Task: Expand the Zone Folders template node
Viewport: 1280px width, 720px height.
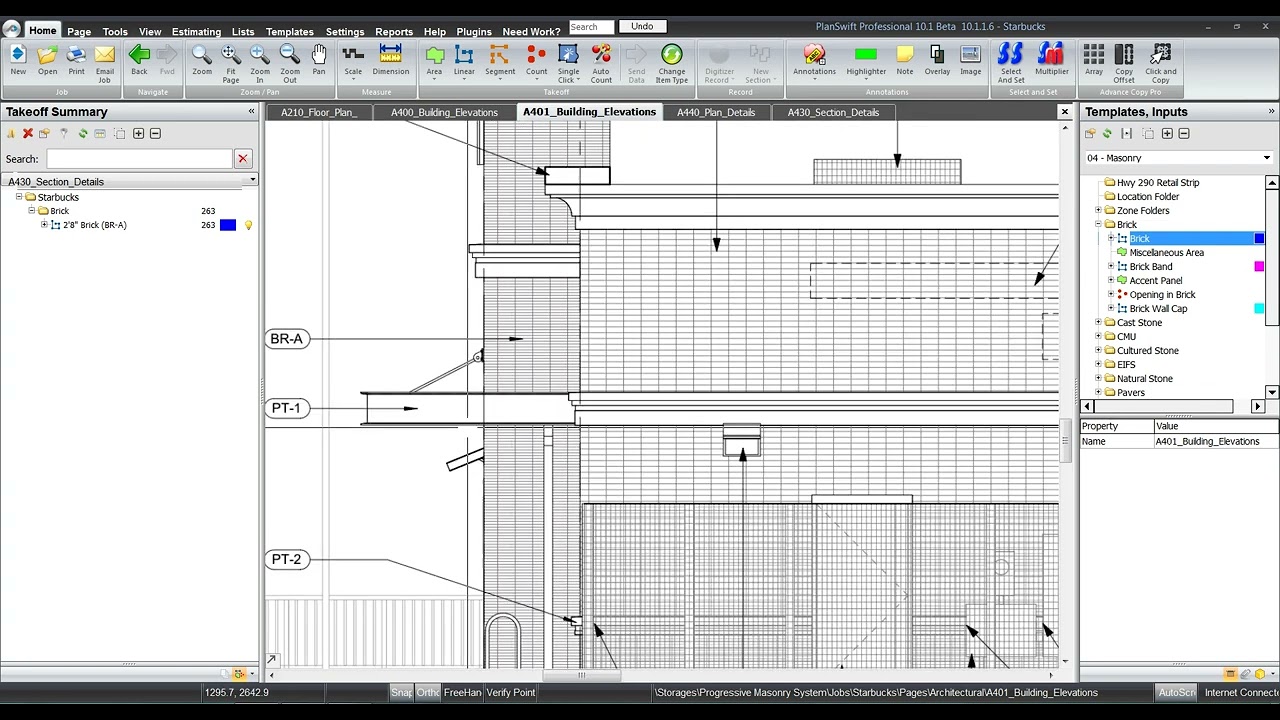Action: (x=1098, y=211)
